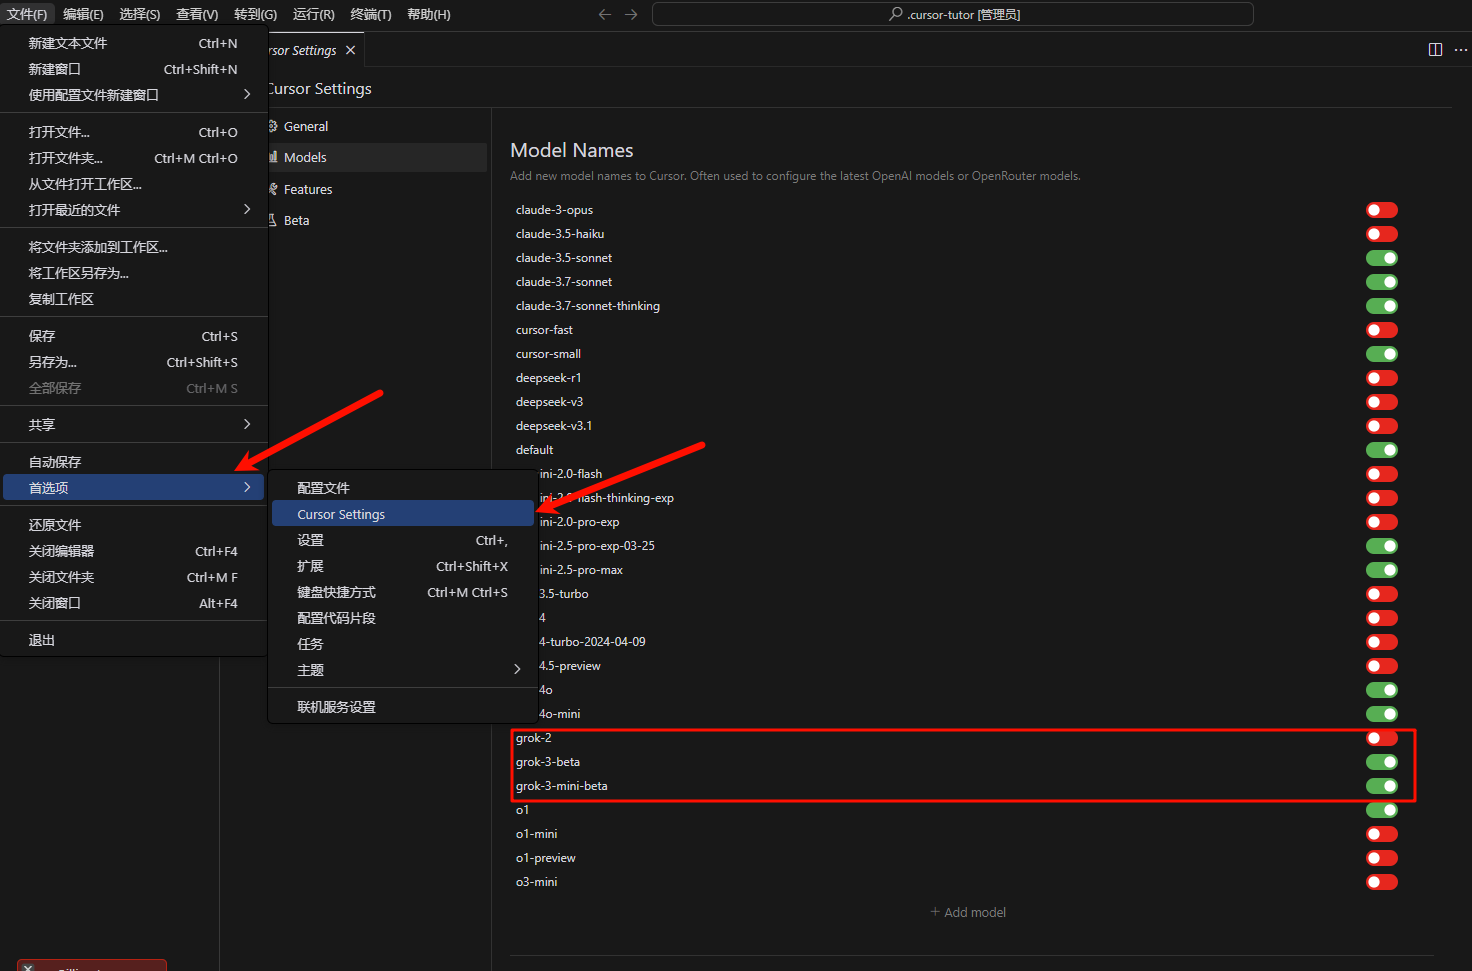Enable the deepseek-r1 model
The width and height of the screenshot is (1472, 971).
click(1382, 378)
